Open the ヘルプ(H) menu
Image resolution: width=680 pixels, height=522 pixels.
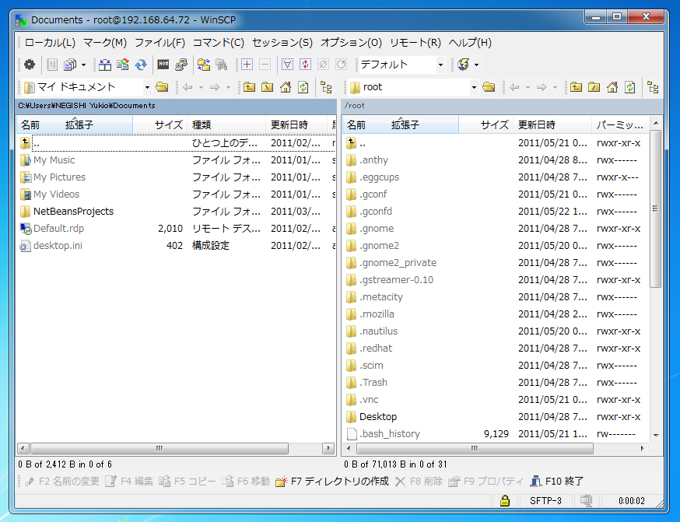[x=470, y=42]
